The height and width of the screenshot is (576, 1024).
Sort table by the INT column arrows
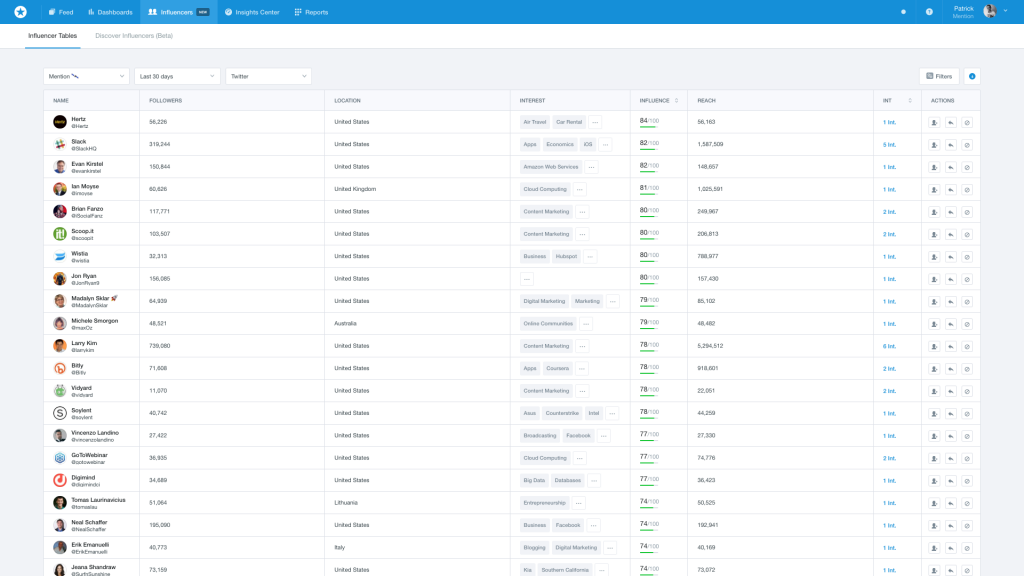pyautogui.click(x=910, y=101)
